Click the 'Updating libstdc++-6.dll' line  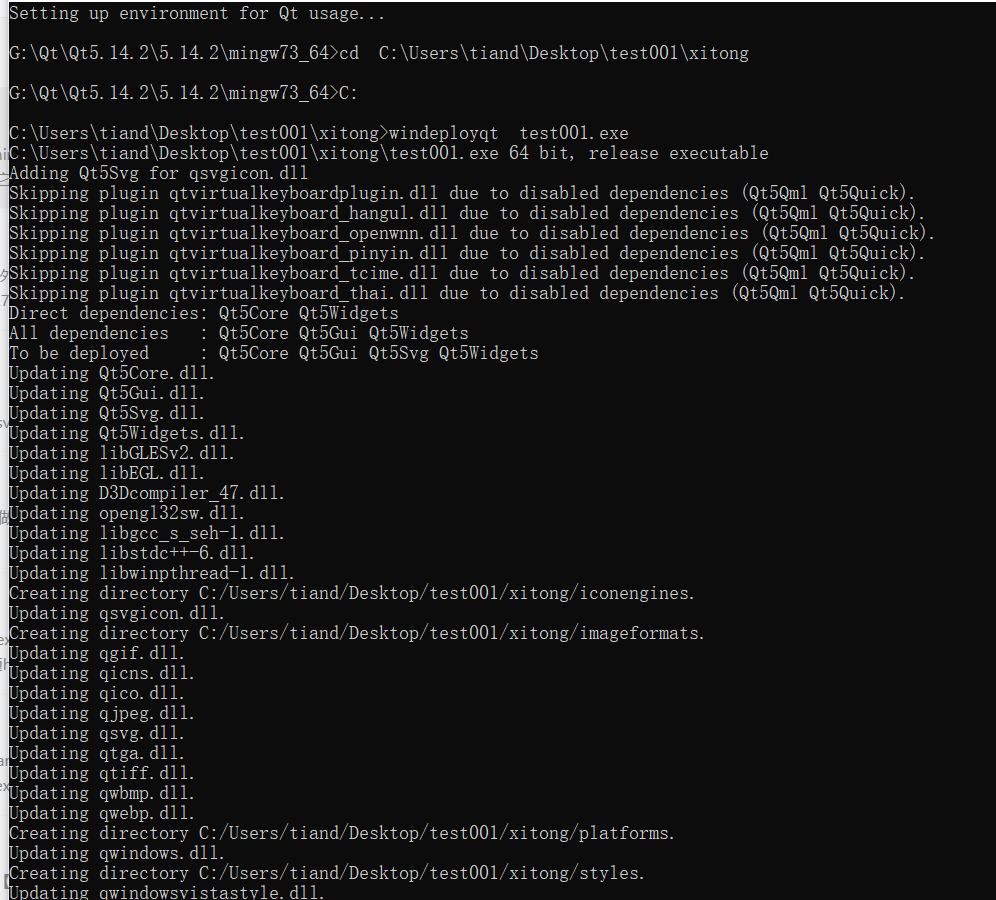[x=132, y=553]
